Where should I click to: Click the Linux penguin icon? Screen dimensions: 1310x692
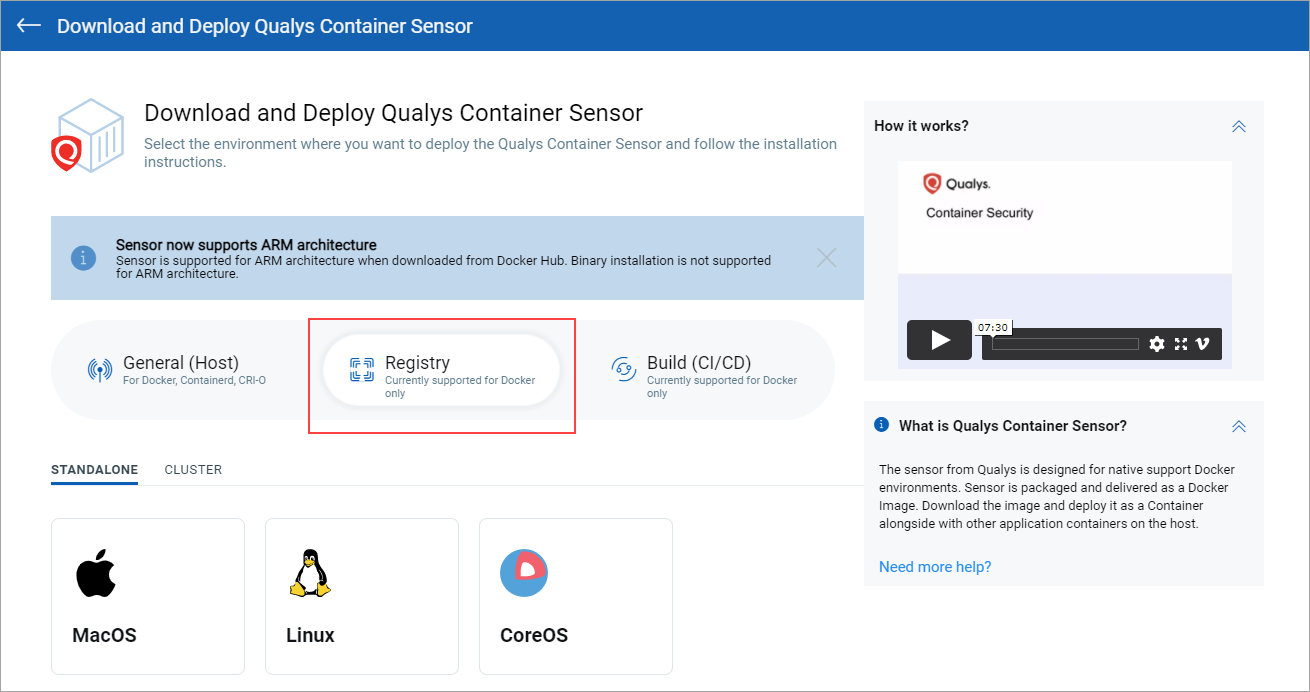point(310,573)
